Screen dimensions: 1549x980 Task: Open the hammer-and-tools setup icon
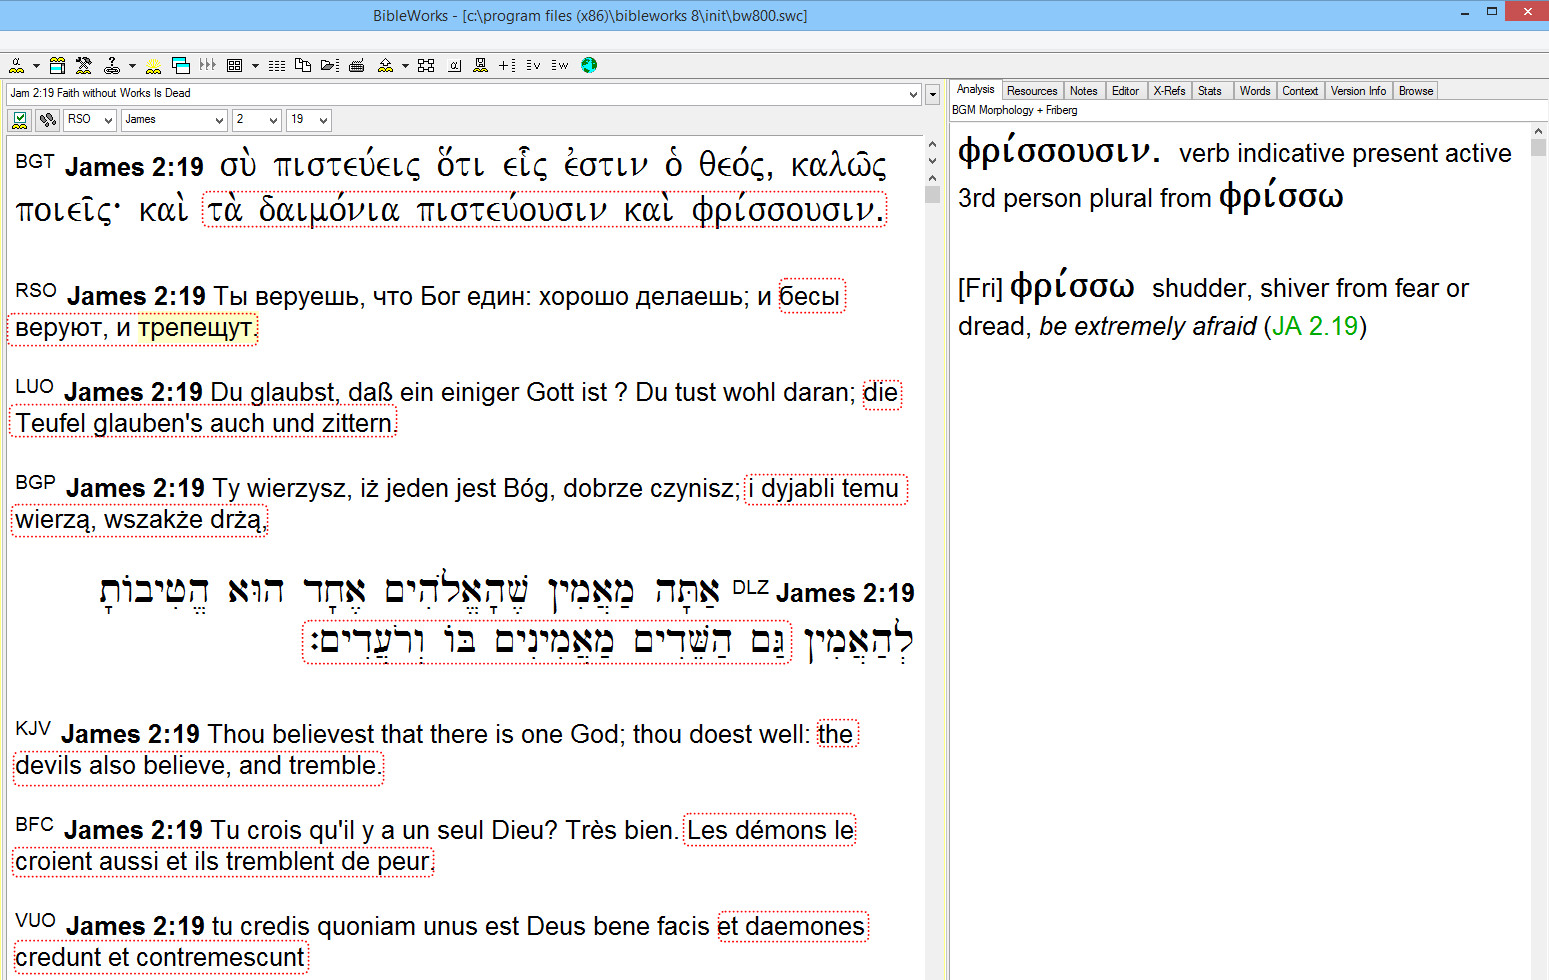(x=84, y=65)
